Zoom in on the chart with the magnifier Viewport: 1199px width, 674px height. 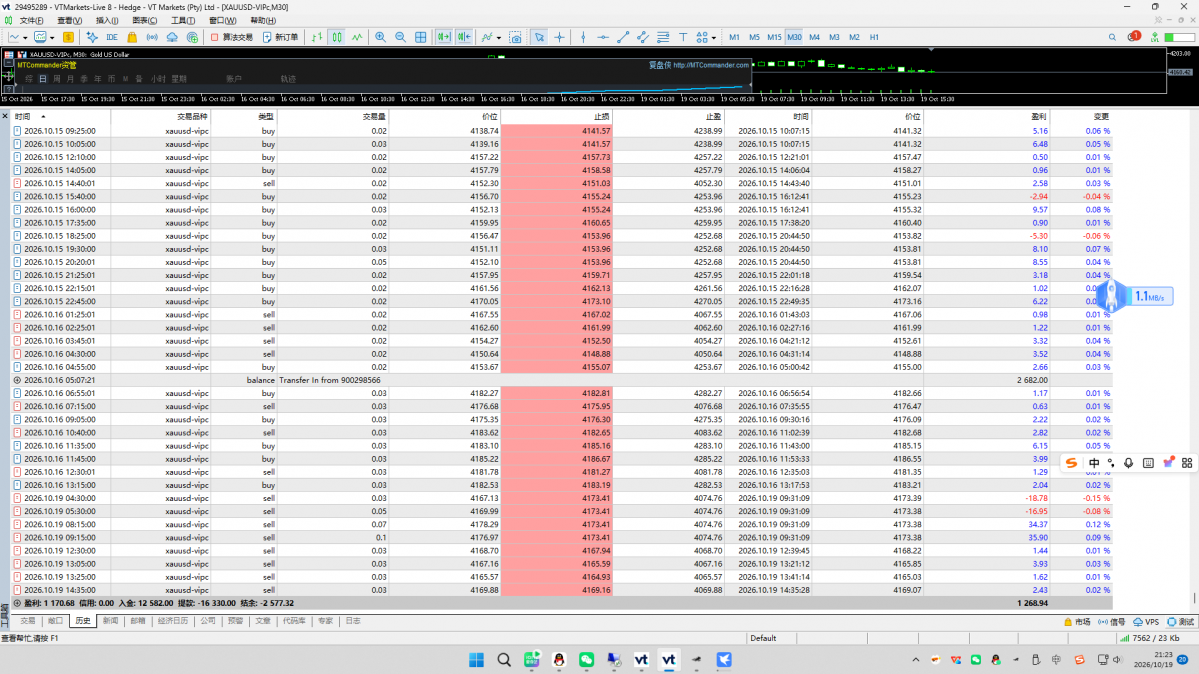(x=380, y=37)
